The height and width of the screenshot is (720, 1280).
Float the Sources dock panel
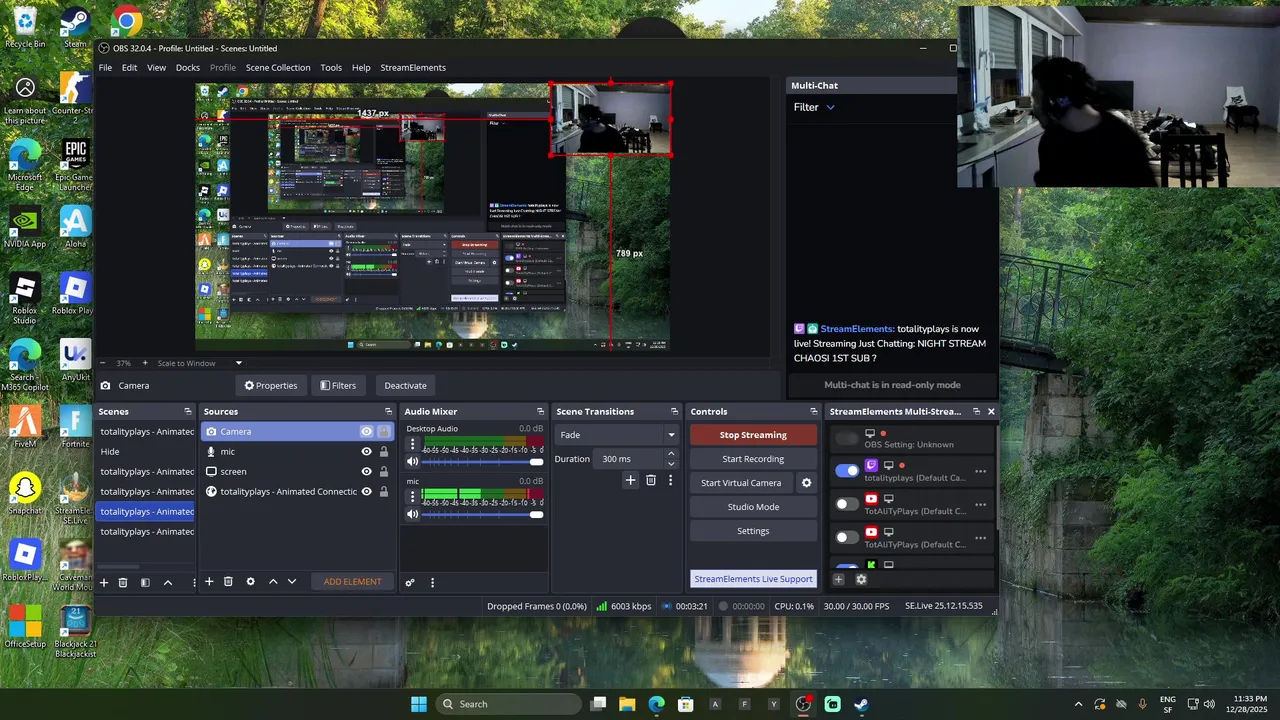coord(388,412)
